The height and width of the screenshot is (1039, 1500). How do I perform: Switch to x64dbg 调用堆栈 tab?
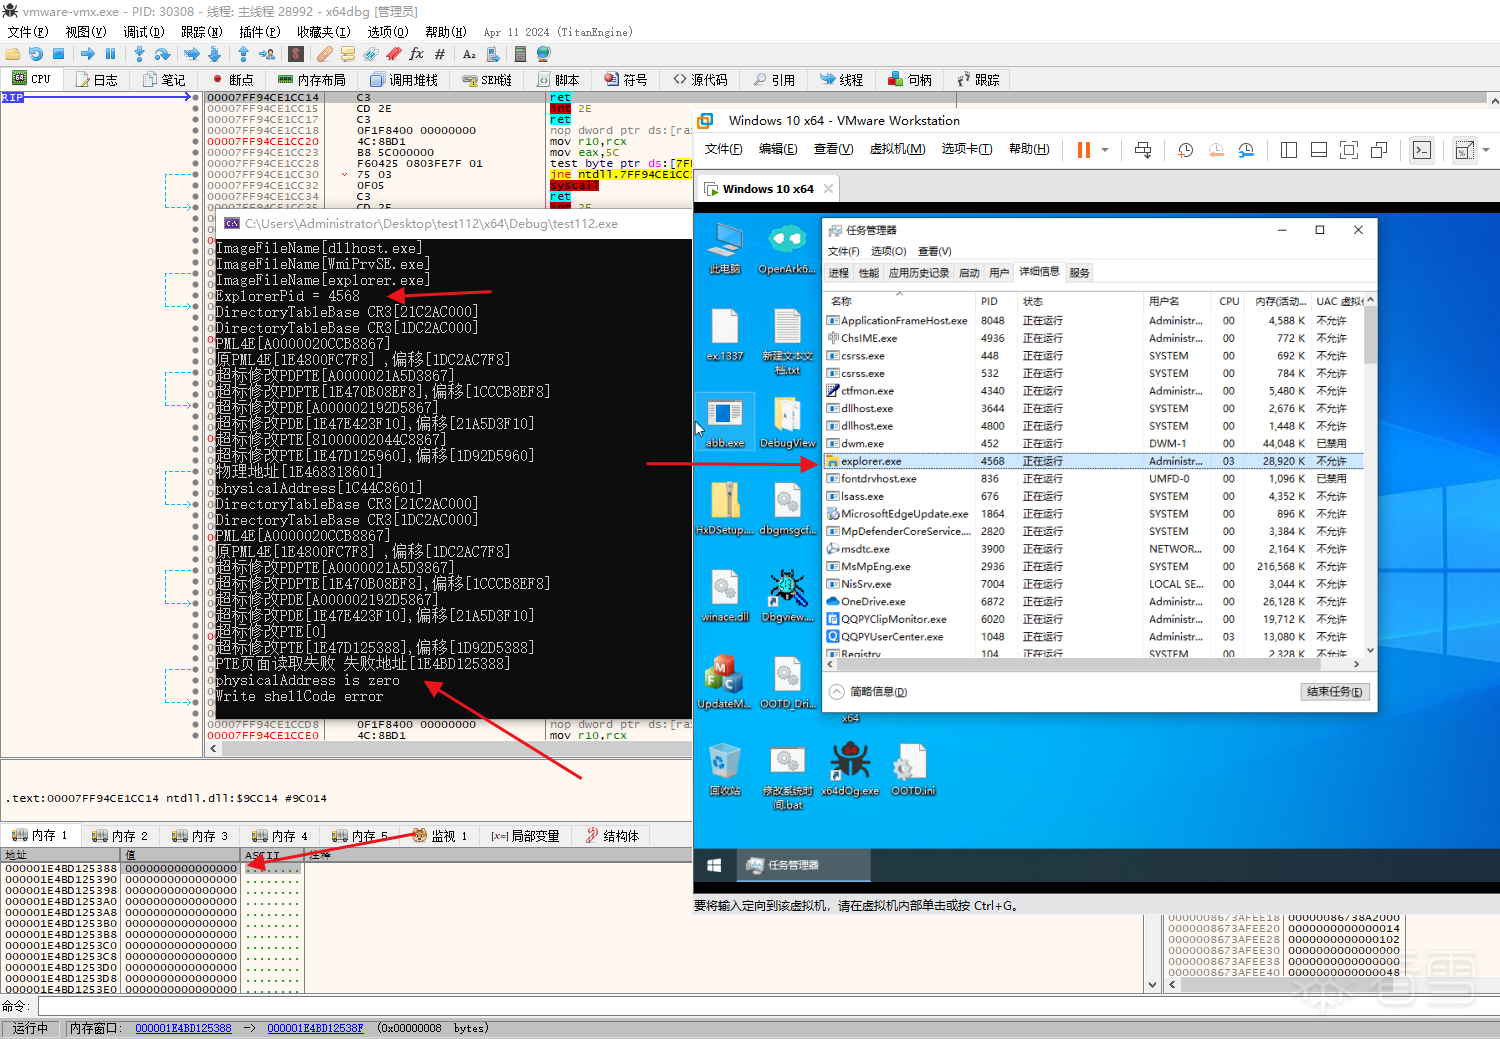[404, 80]
